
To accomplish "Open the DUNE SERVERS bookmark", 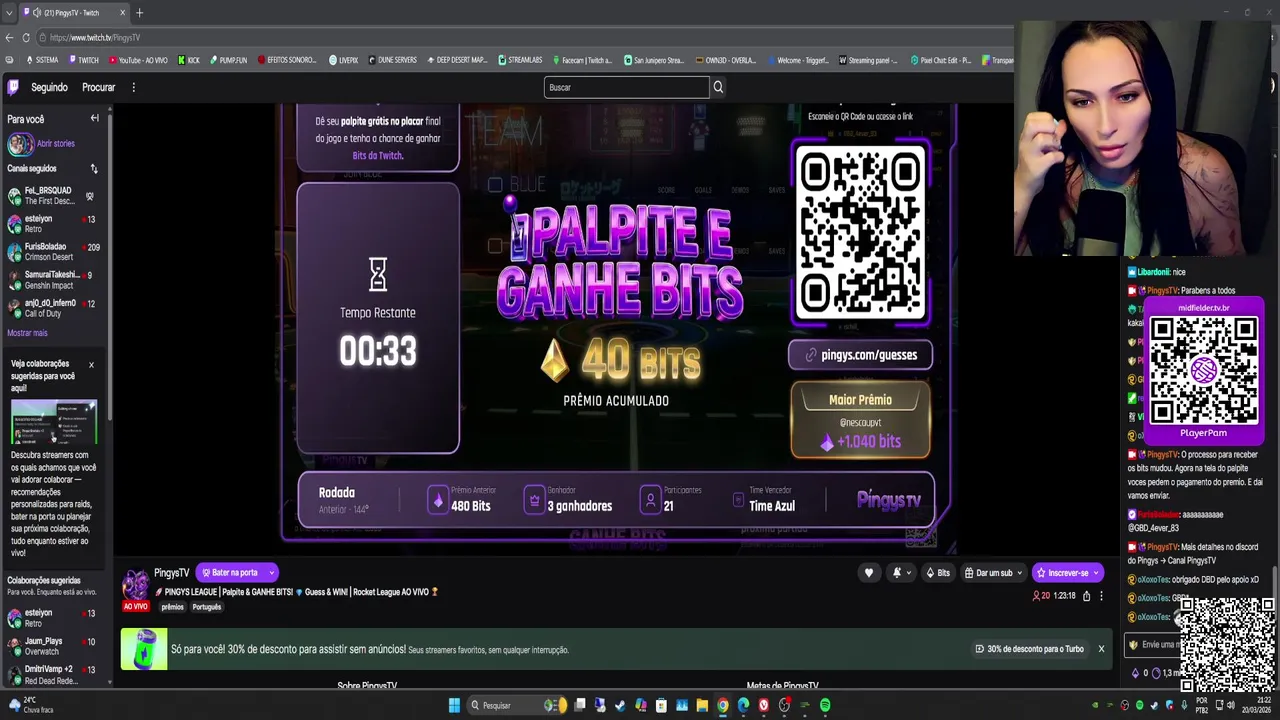I will tap(392, 60).
